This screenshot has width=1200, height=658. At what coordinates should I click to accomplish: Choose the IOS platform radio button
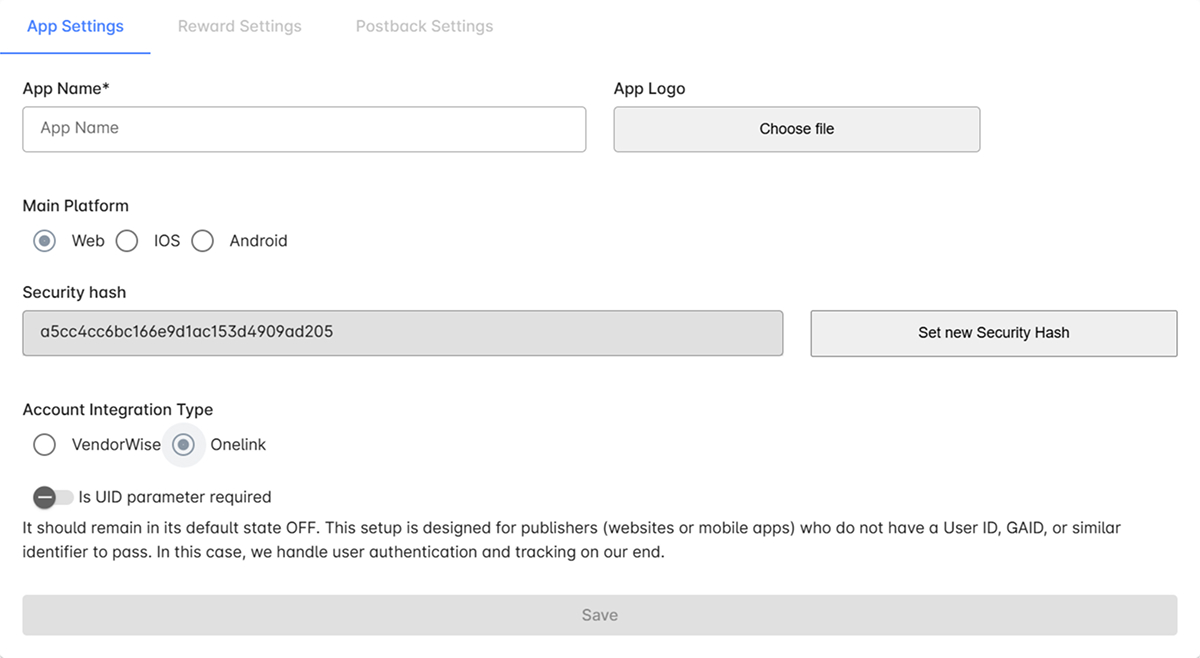coord(127,241)
